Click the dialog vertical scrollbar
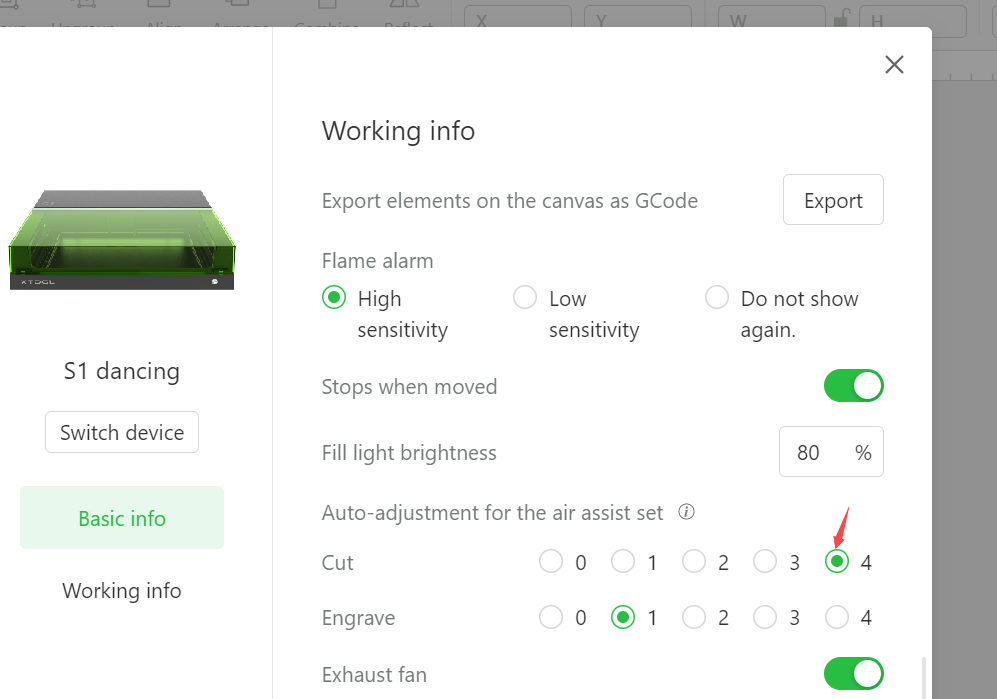The width and height of the screenshot is (997, 699). pos(923,678)
